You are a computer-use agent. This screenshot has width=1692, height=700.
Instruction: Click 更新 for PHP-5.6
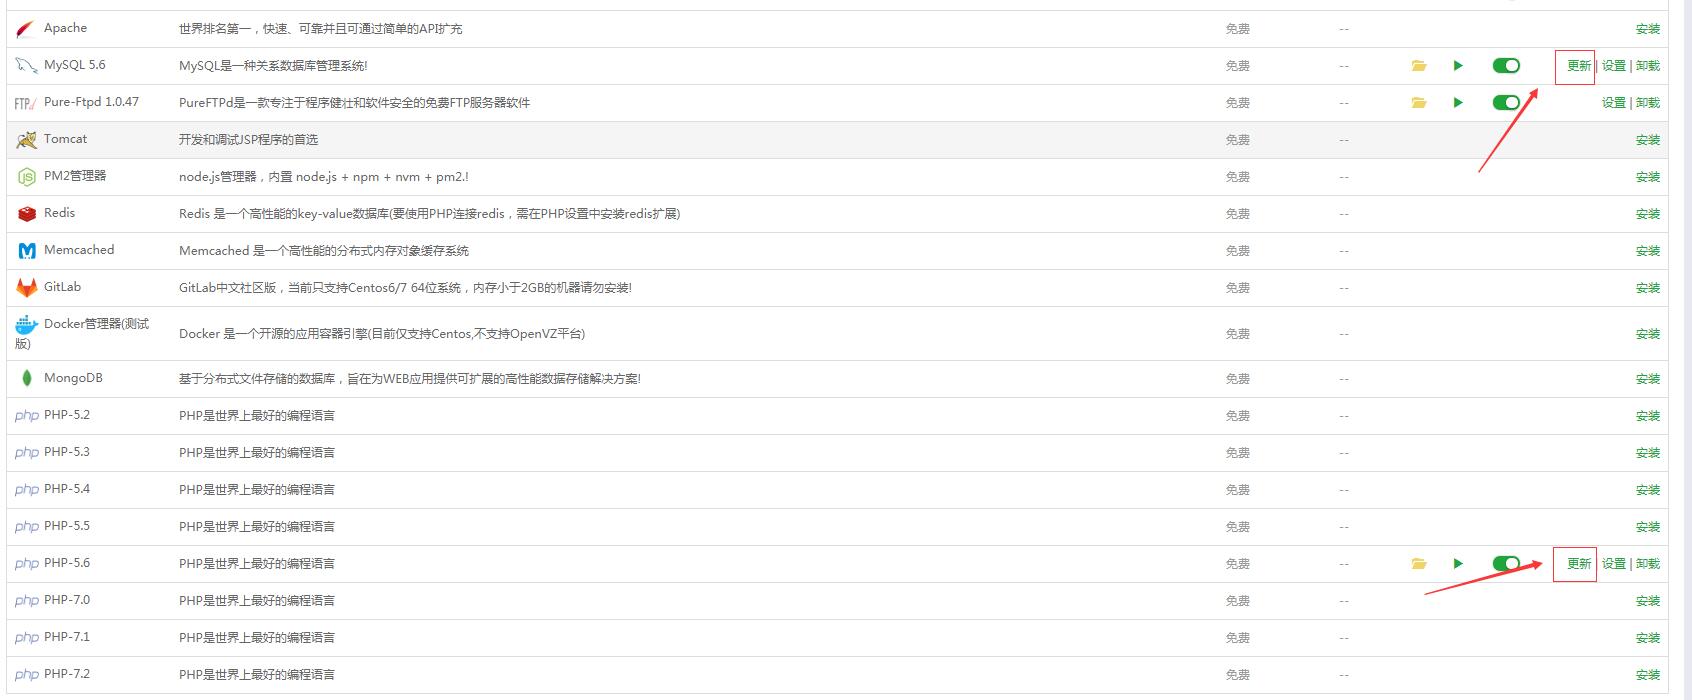point(1578,564)
